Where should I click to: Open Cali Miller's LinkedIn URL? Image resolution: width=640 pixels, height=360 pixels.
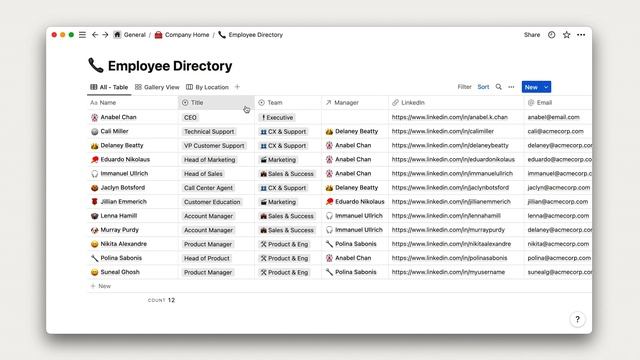coord(443,131)
